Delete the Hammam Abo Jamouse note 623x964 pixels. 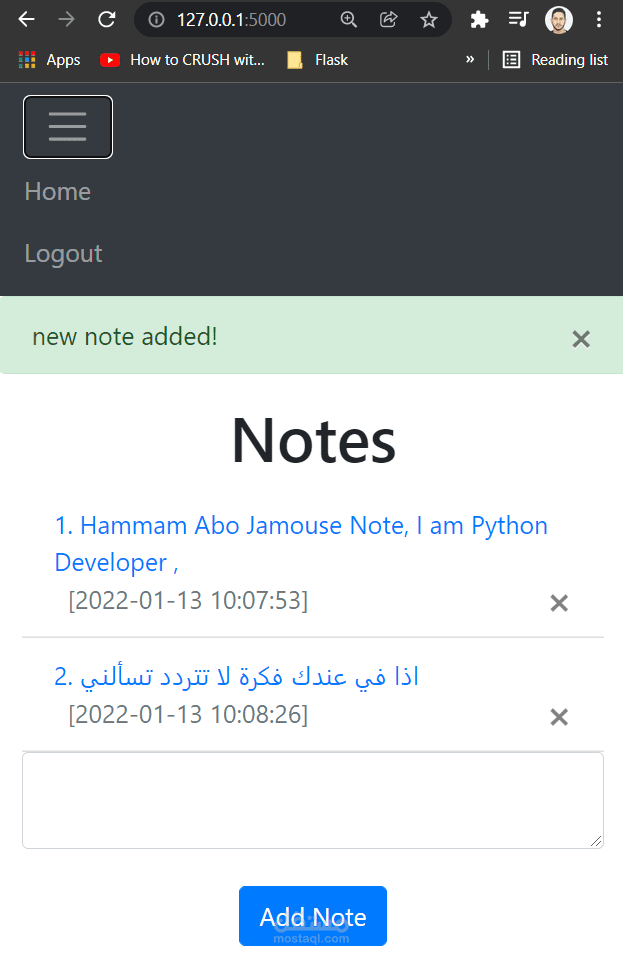click(x=558, y=603)
